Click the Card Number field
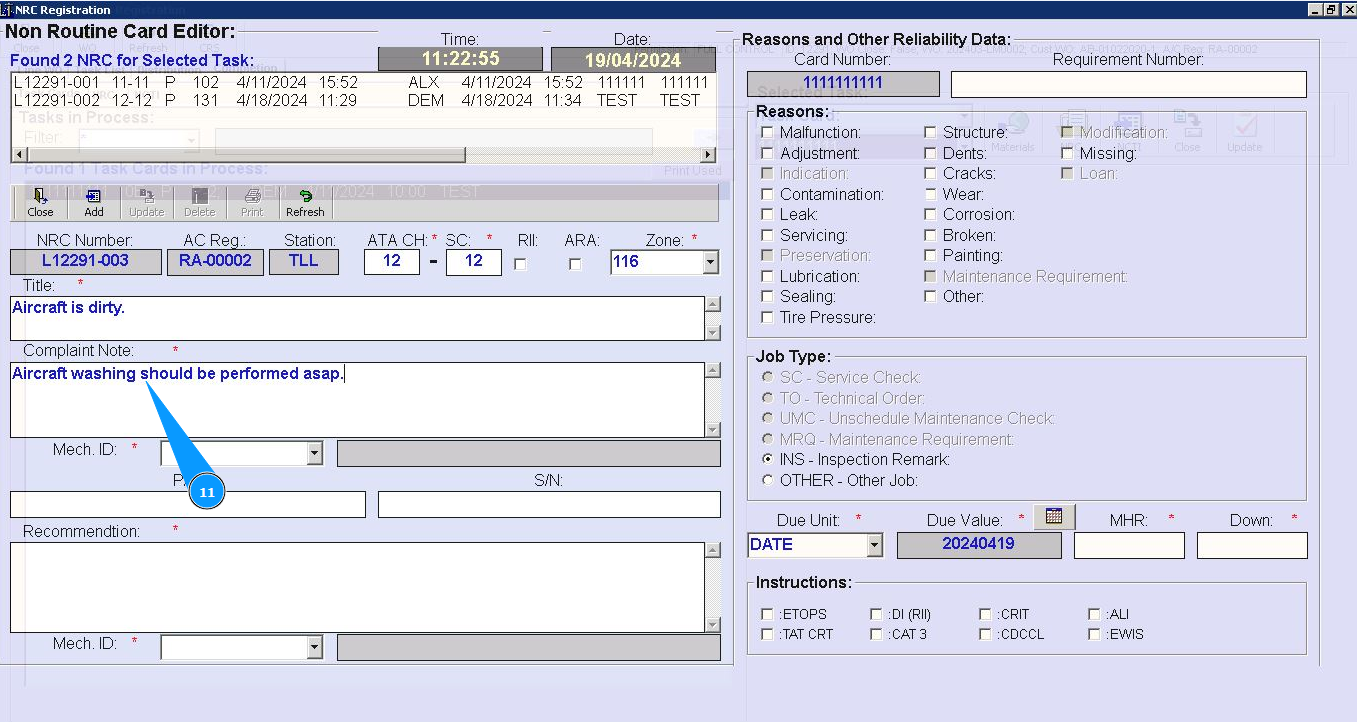 tap(843, 84)
